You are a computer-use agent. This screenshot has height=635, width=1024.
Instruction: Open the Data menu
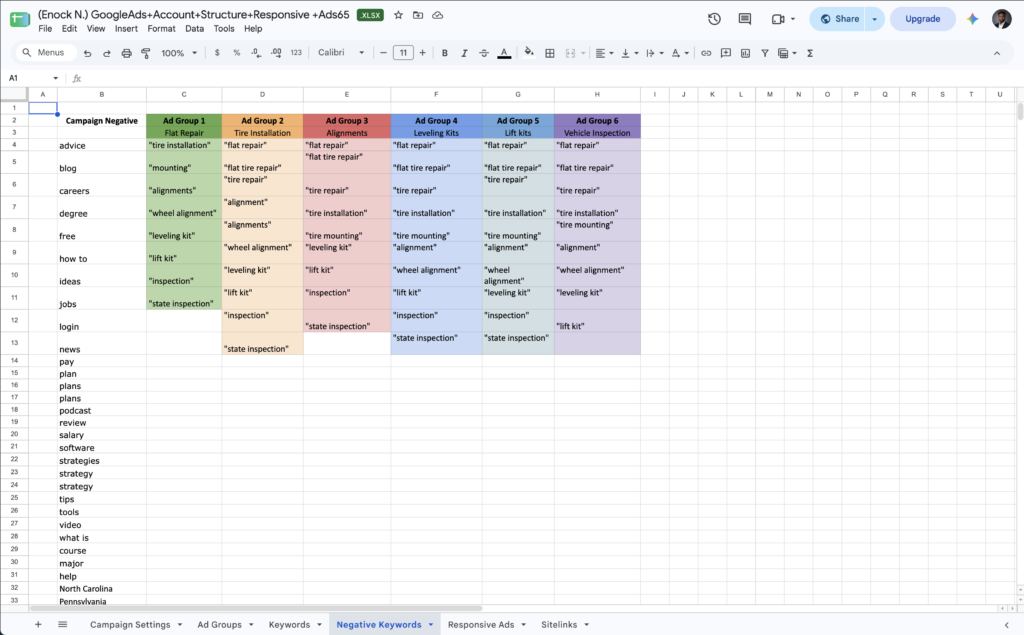point(194,29)
